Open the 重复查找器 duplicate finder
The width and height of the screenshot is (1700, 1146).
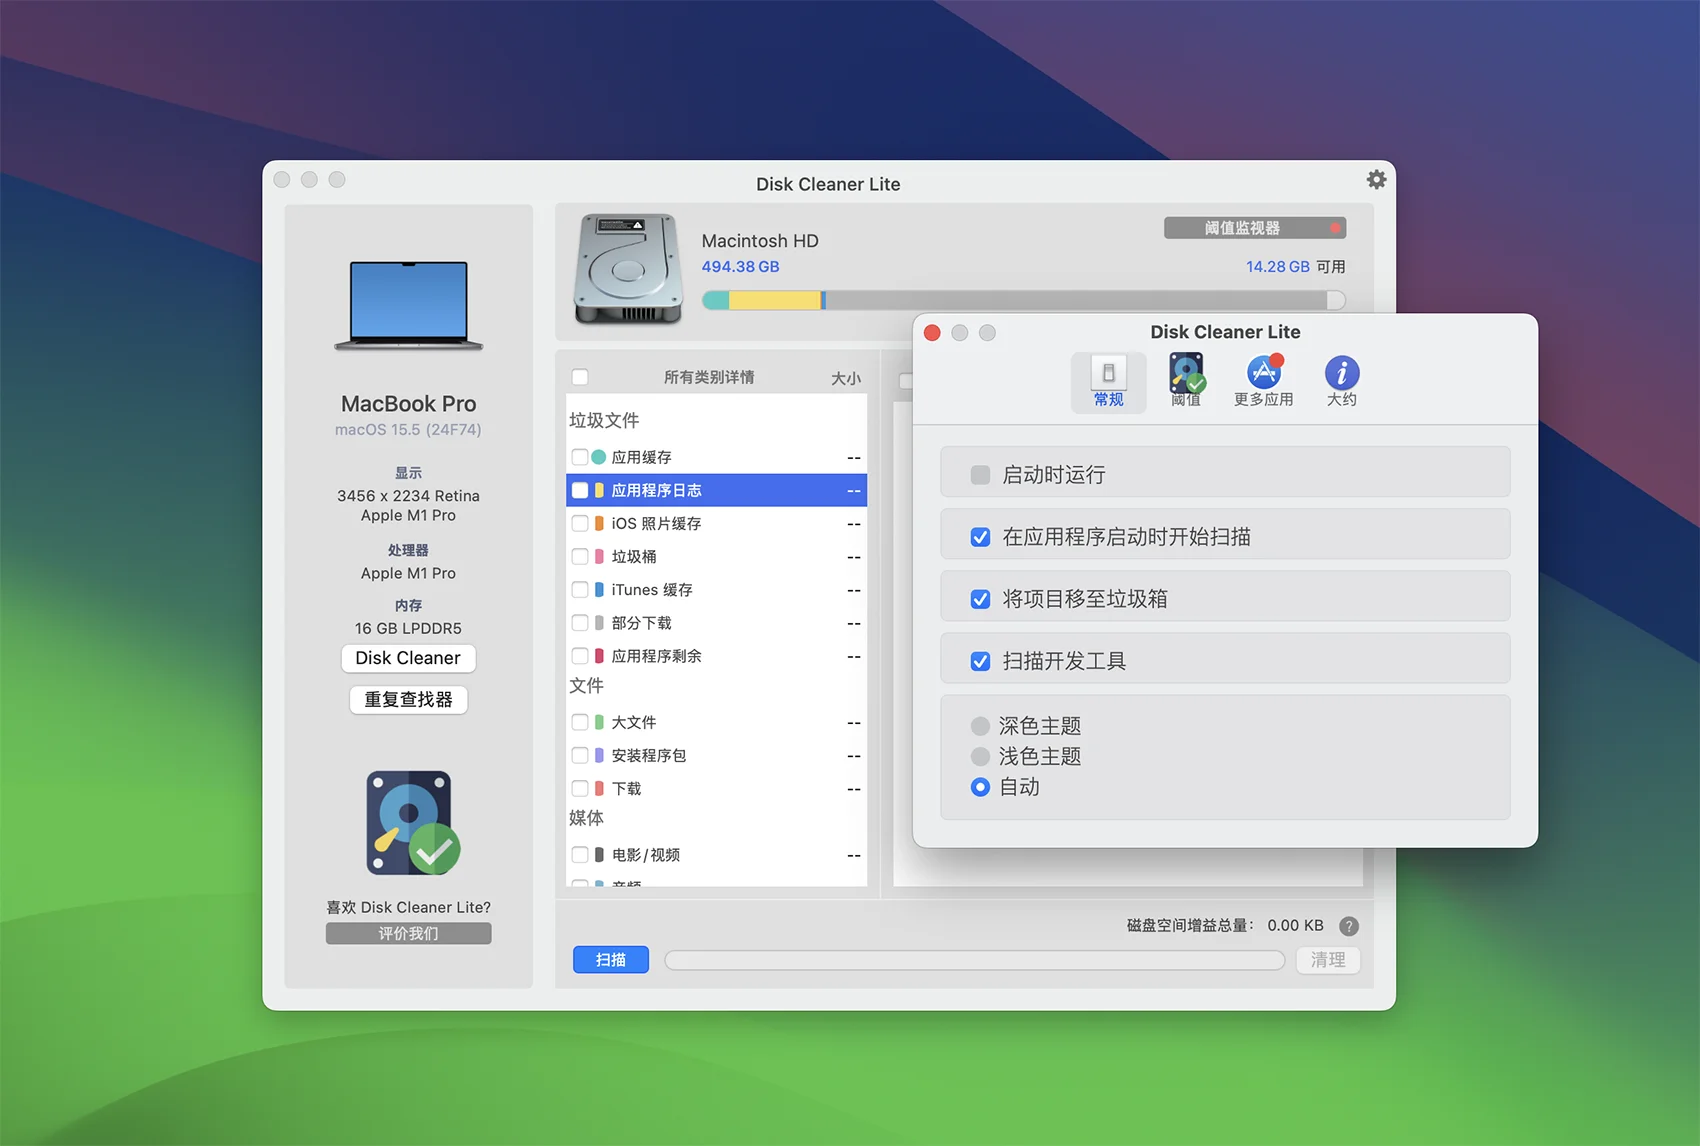pyautogui.click(x=408, y=699)
